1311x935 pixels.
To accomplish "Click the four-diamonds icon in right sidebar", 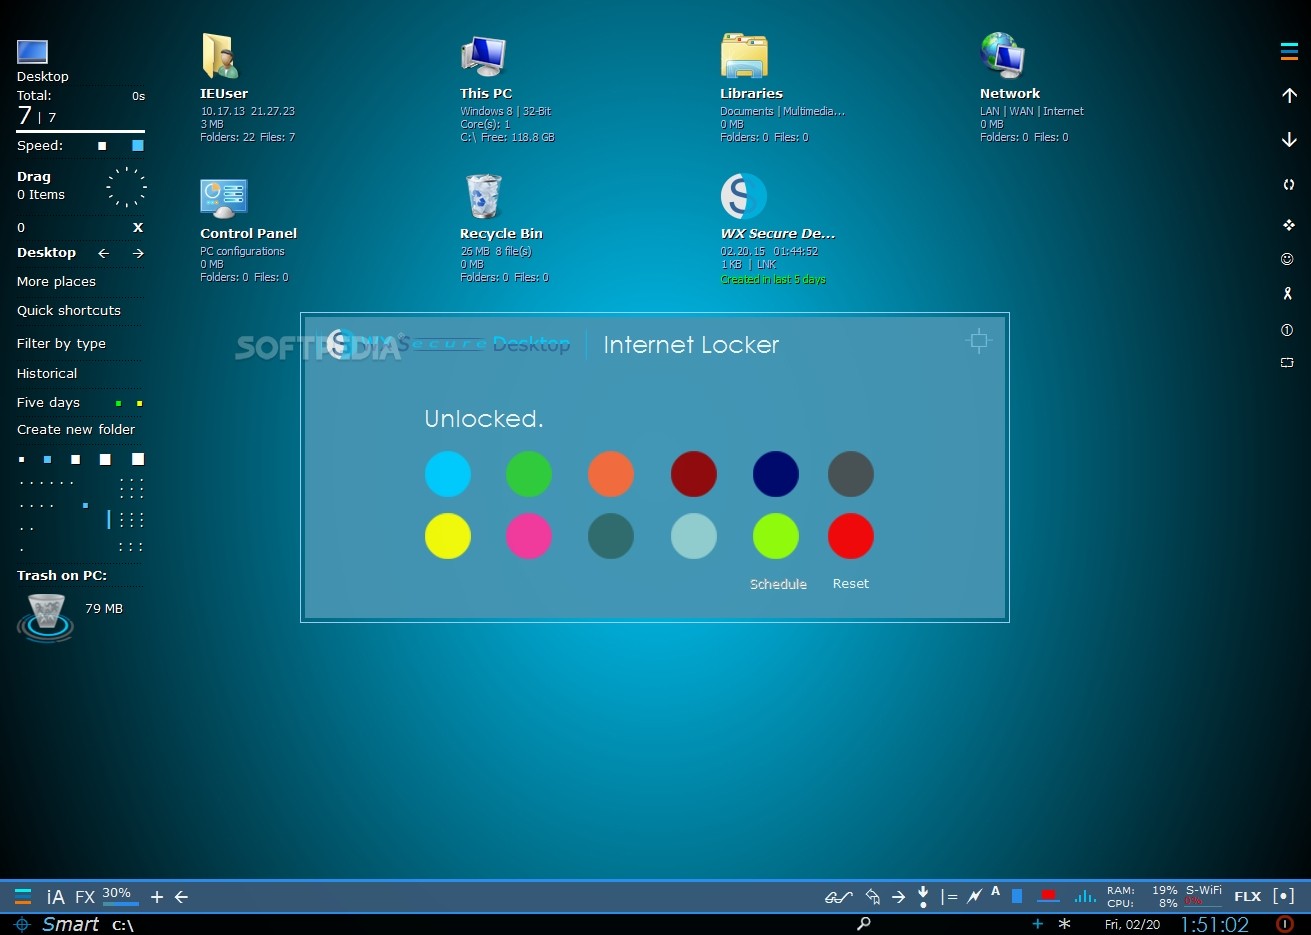I will click(1288, 225).
